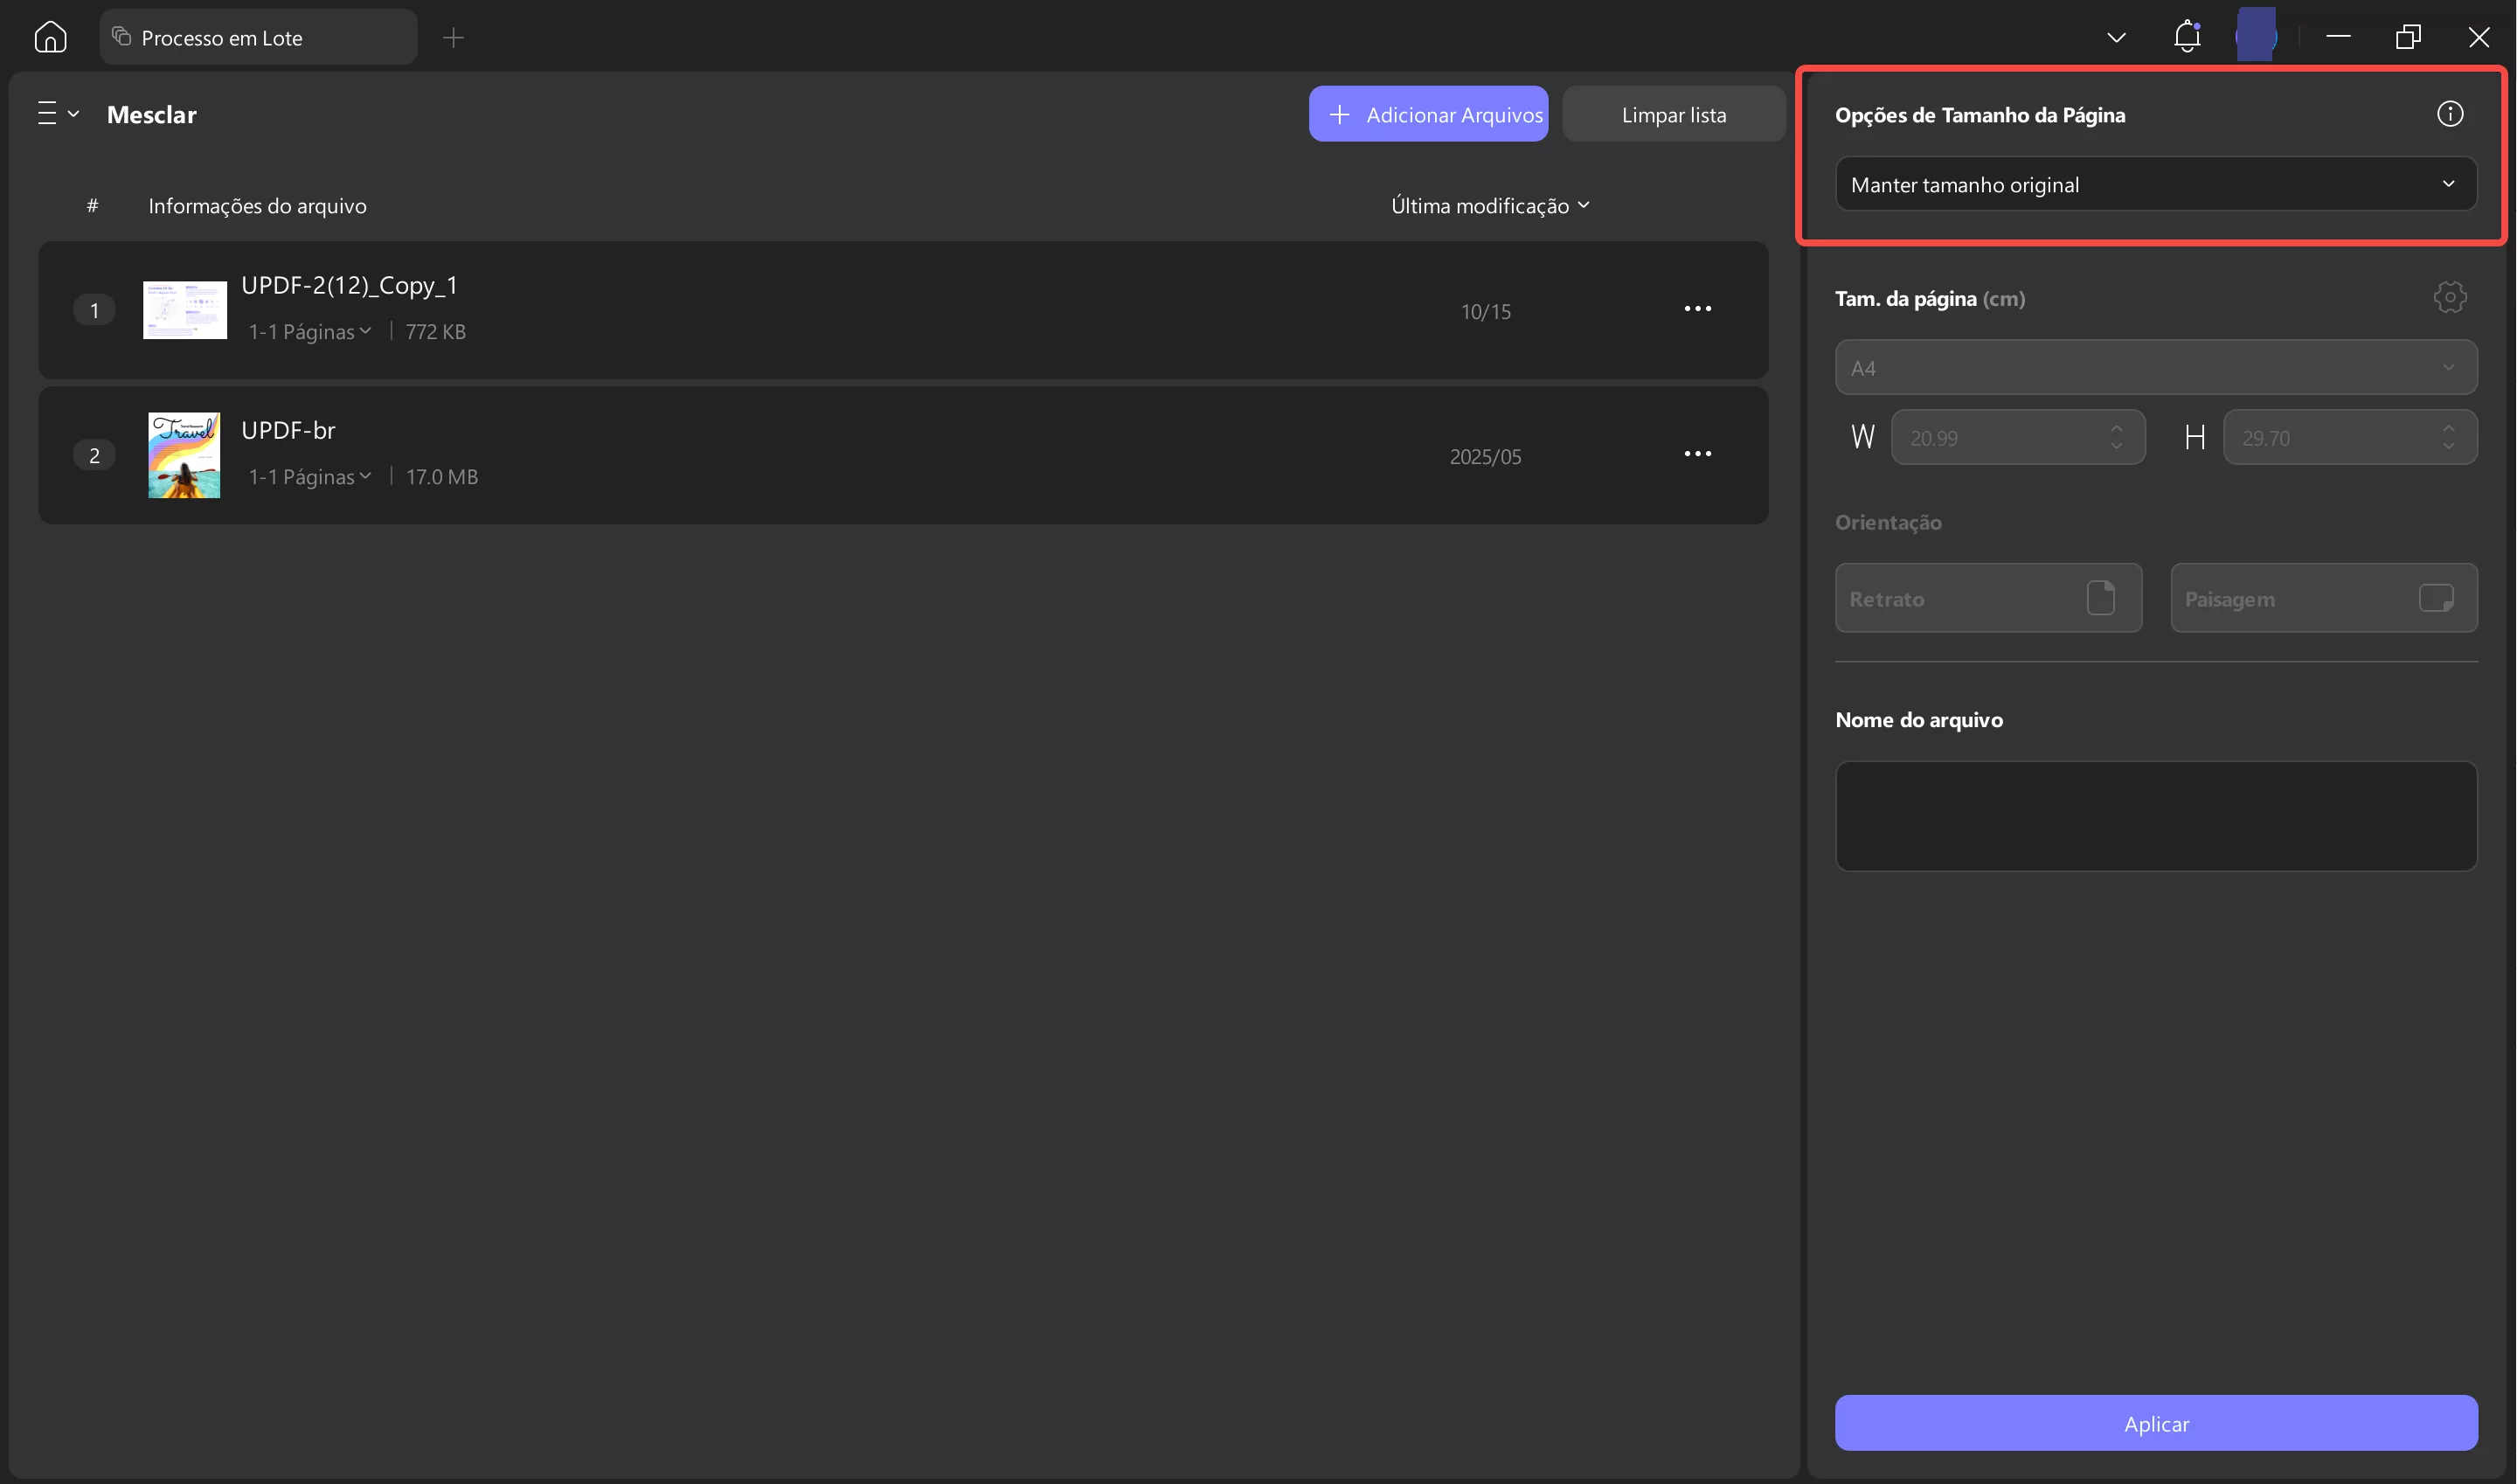Click the Limpar lista button

(x=1672, y=114)
